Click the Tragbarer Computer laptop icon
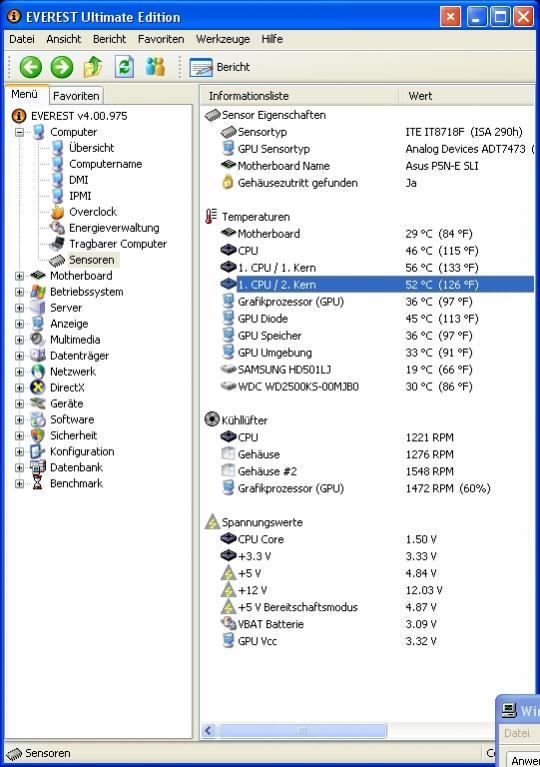Image resolution: width=540 pixels, height=767 pixels. [x=58, y=244]
